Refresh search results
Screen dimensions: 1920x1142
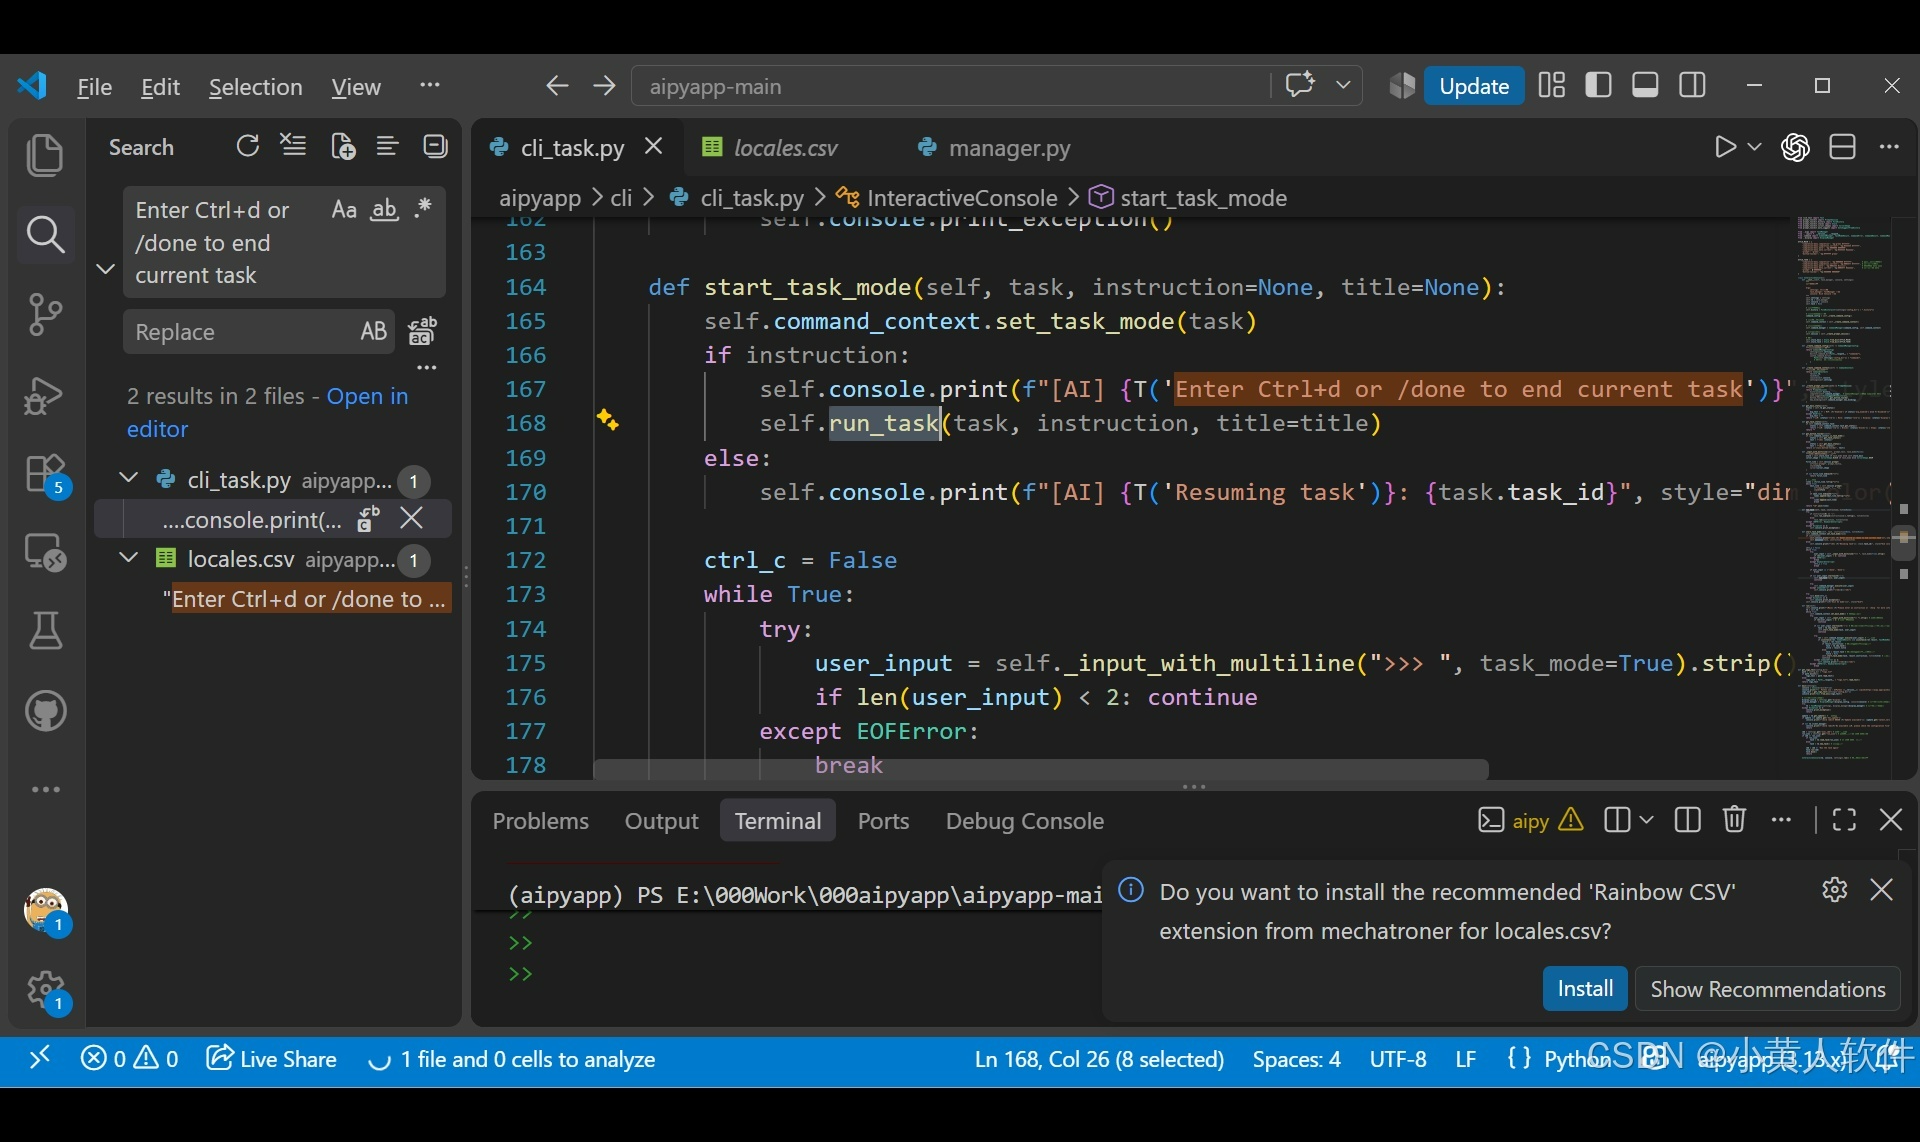247,147
